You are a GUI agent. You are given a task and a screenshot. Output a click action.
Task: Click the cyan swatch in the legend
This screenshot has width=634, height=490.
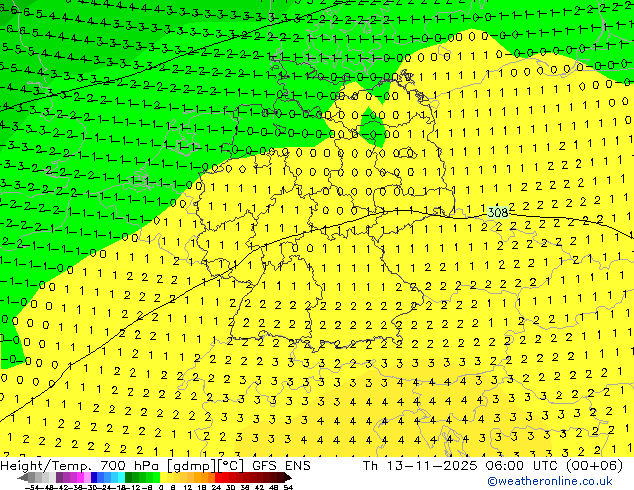[122, 477]
